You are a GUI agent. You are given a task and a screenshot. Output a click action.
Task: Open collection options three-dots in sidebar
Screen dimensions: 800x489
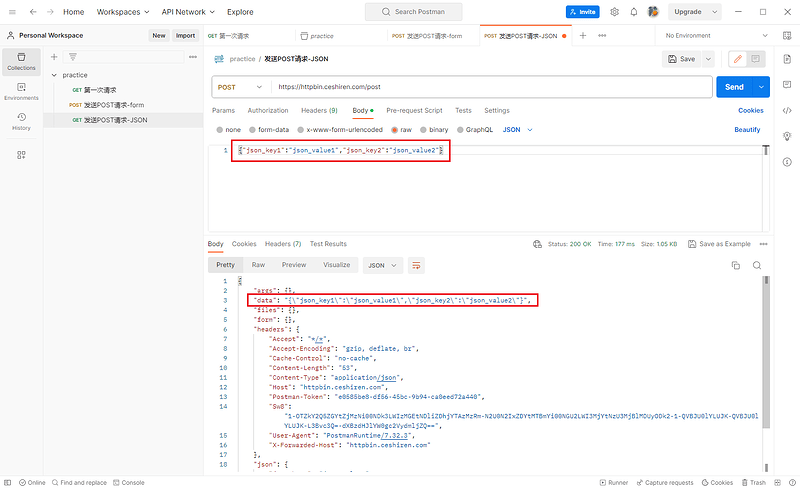pos(193,57)
